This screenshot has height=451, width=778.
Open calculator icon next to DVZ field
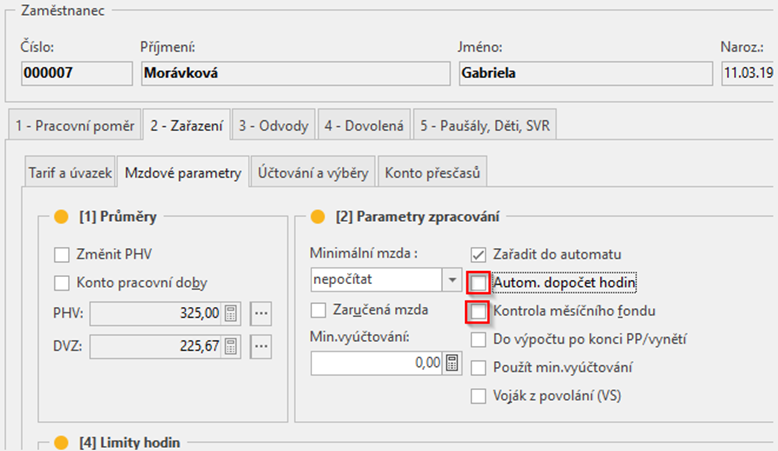[x=232, y=347]
